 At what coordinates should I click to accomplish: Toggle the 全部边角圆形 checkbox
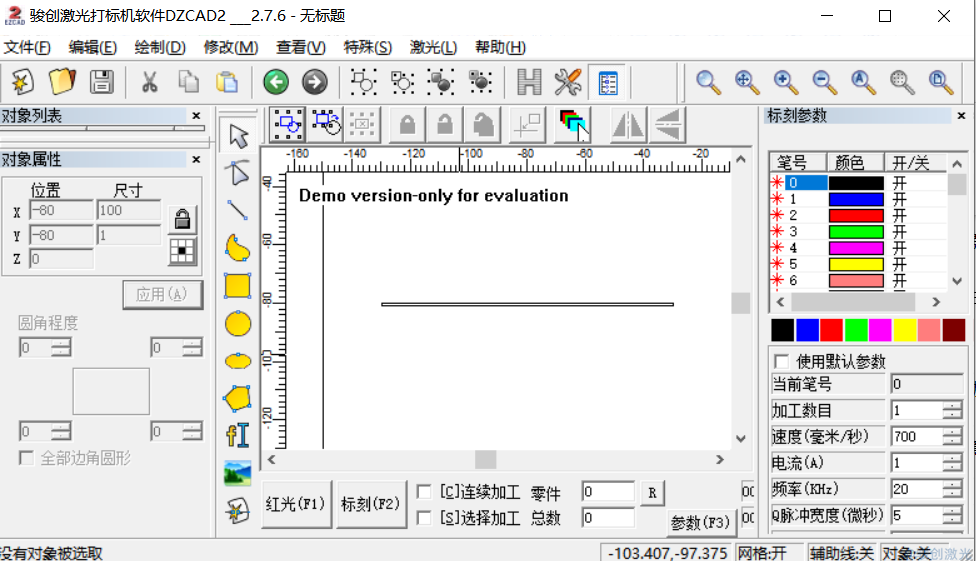click(x=26, y=458)
